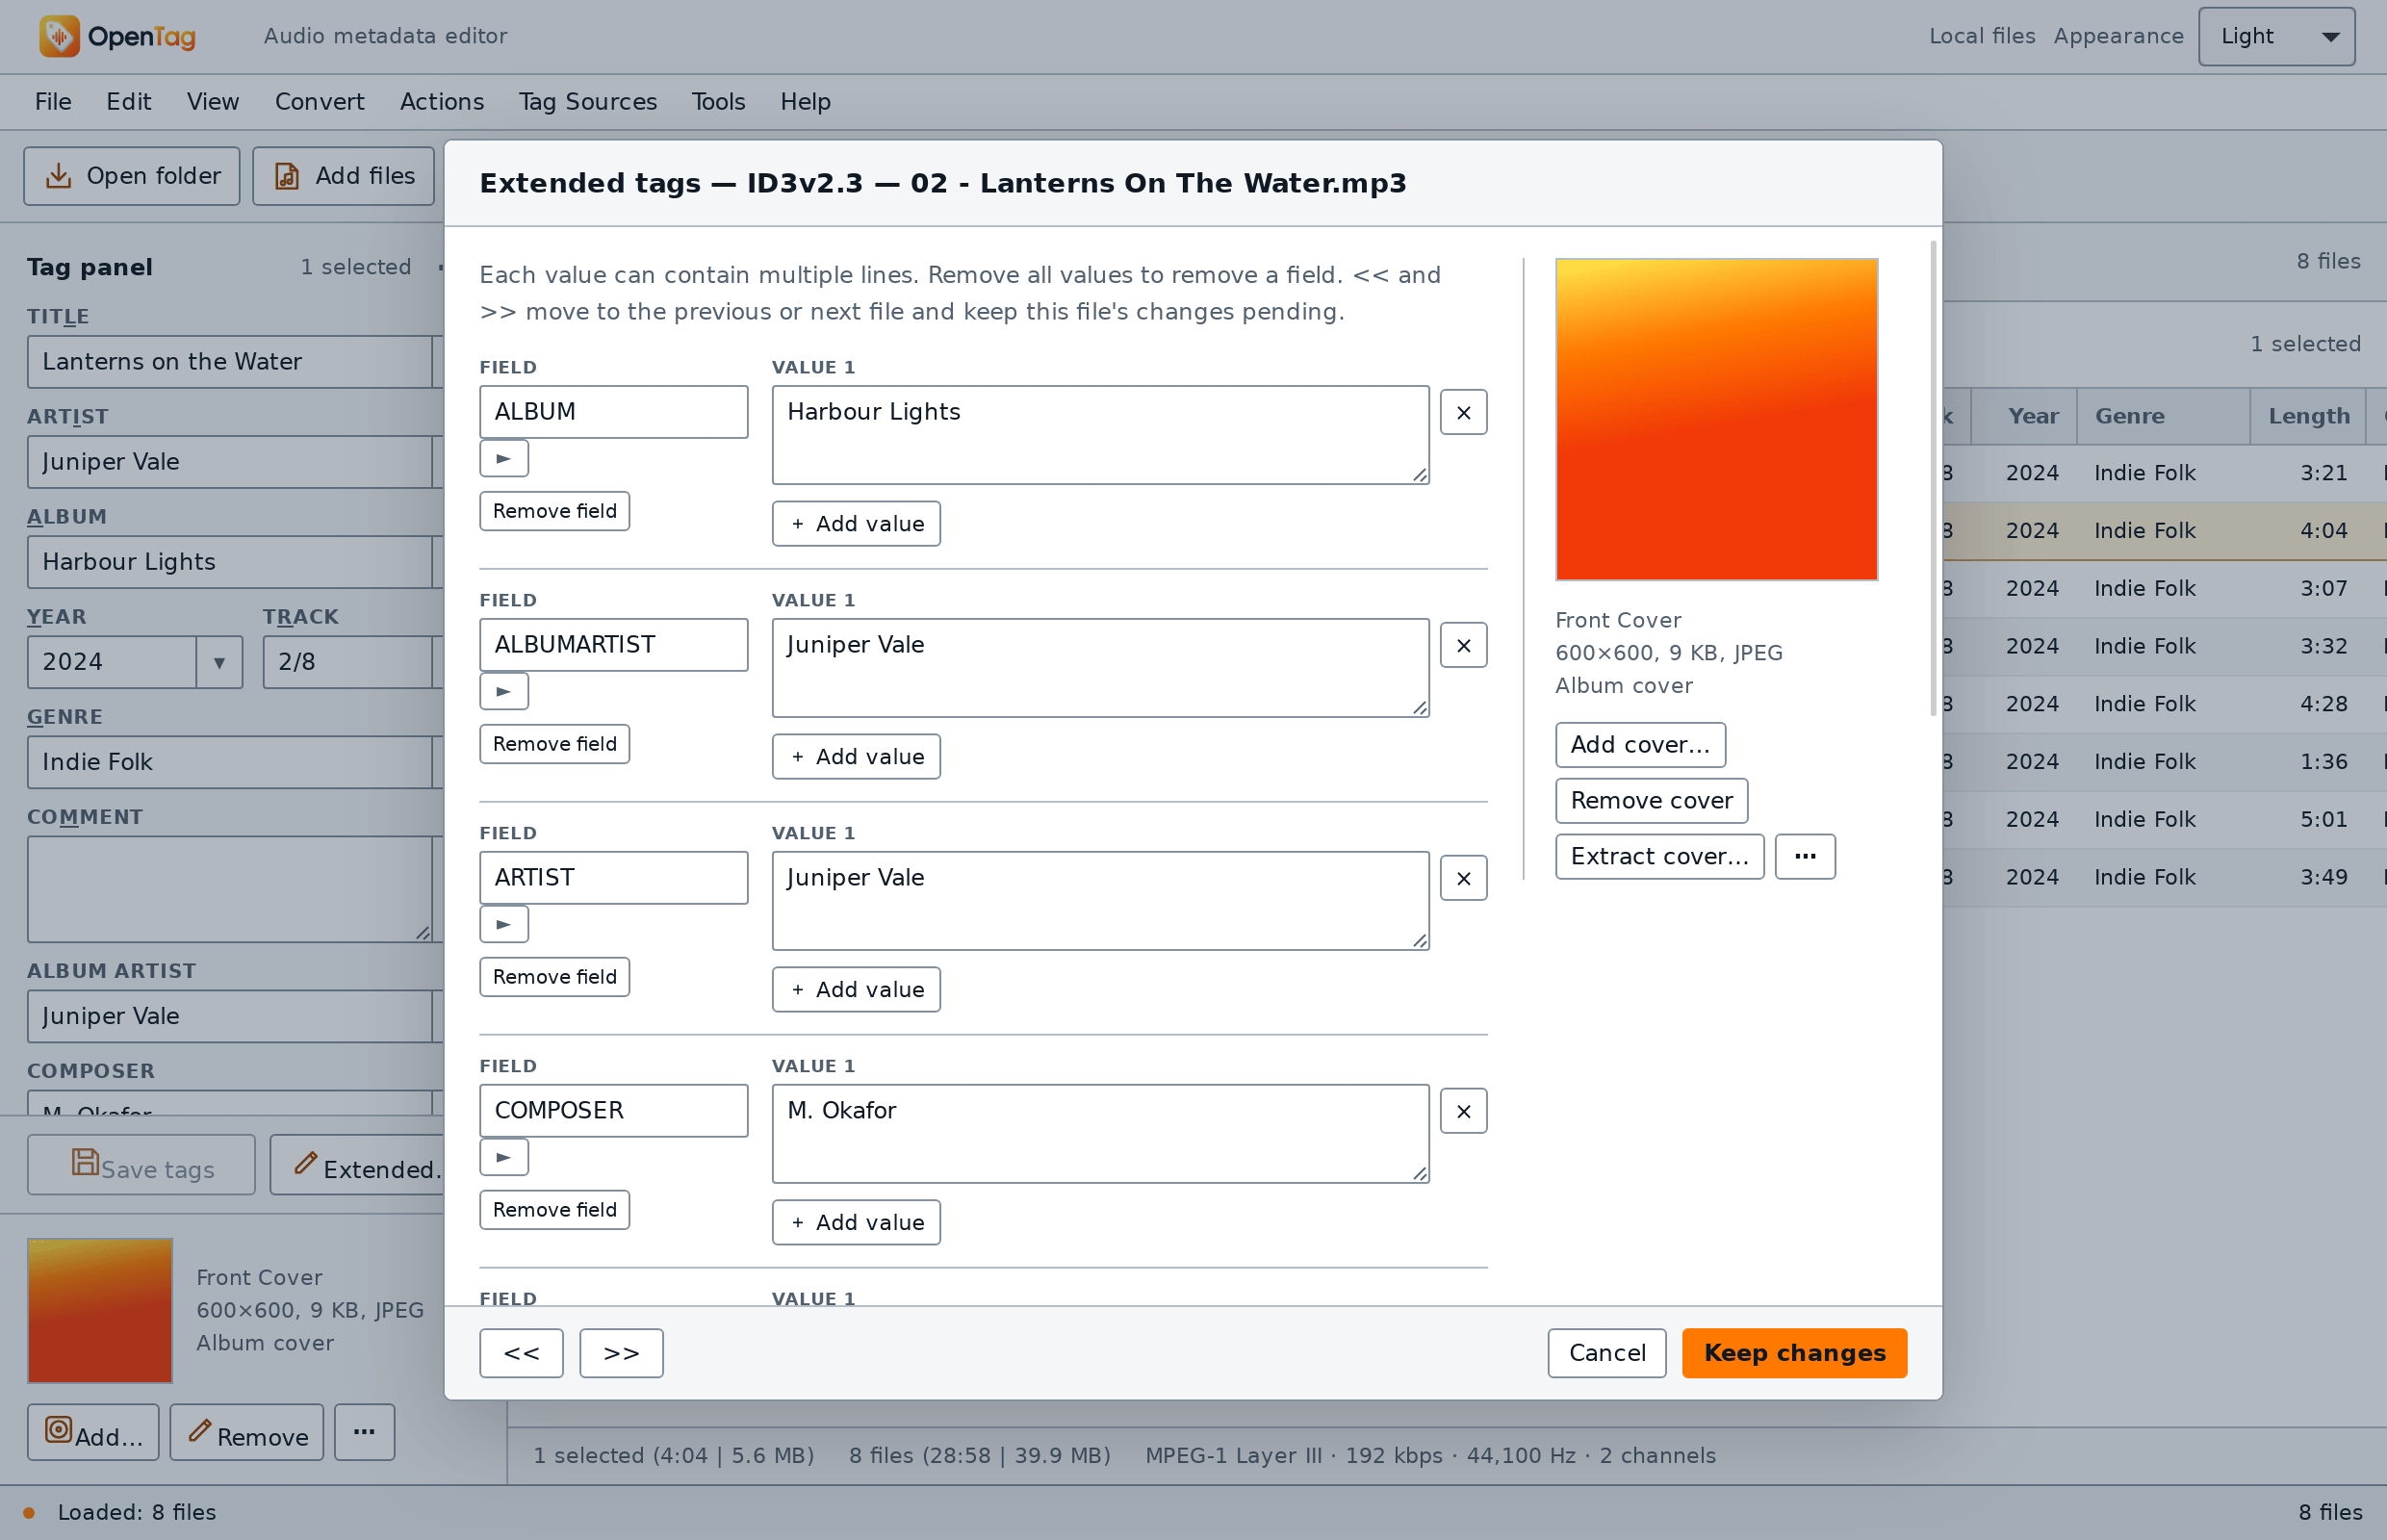Click the Open folder download icon
The width and height of the screenshot is (2387, 1540).
(59, 176)
